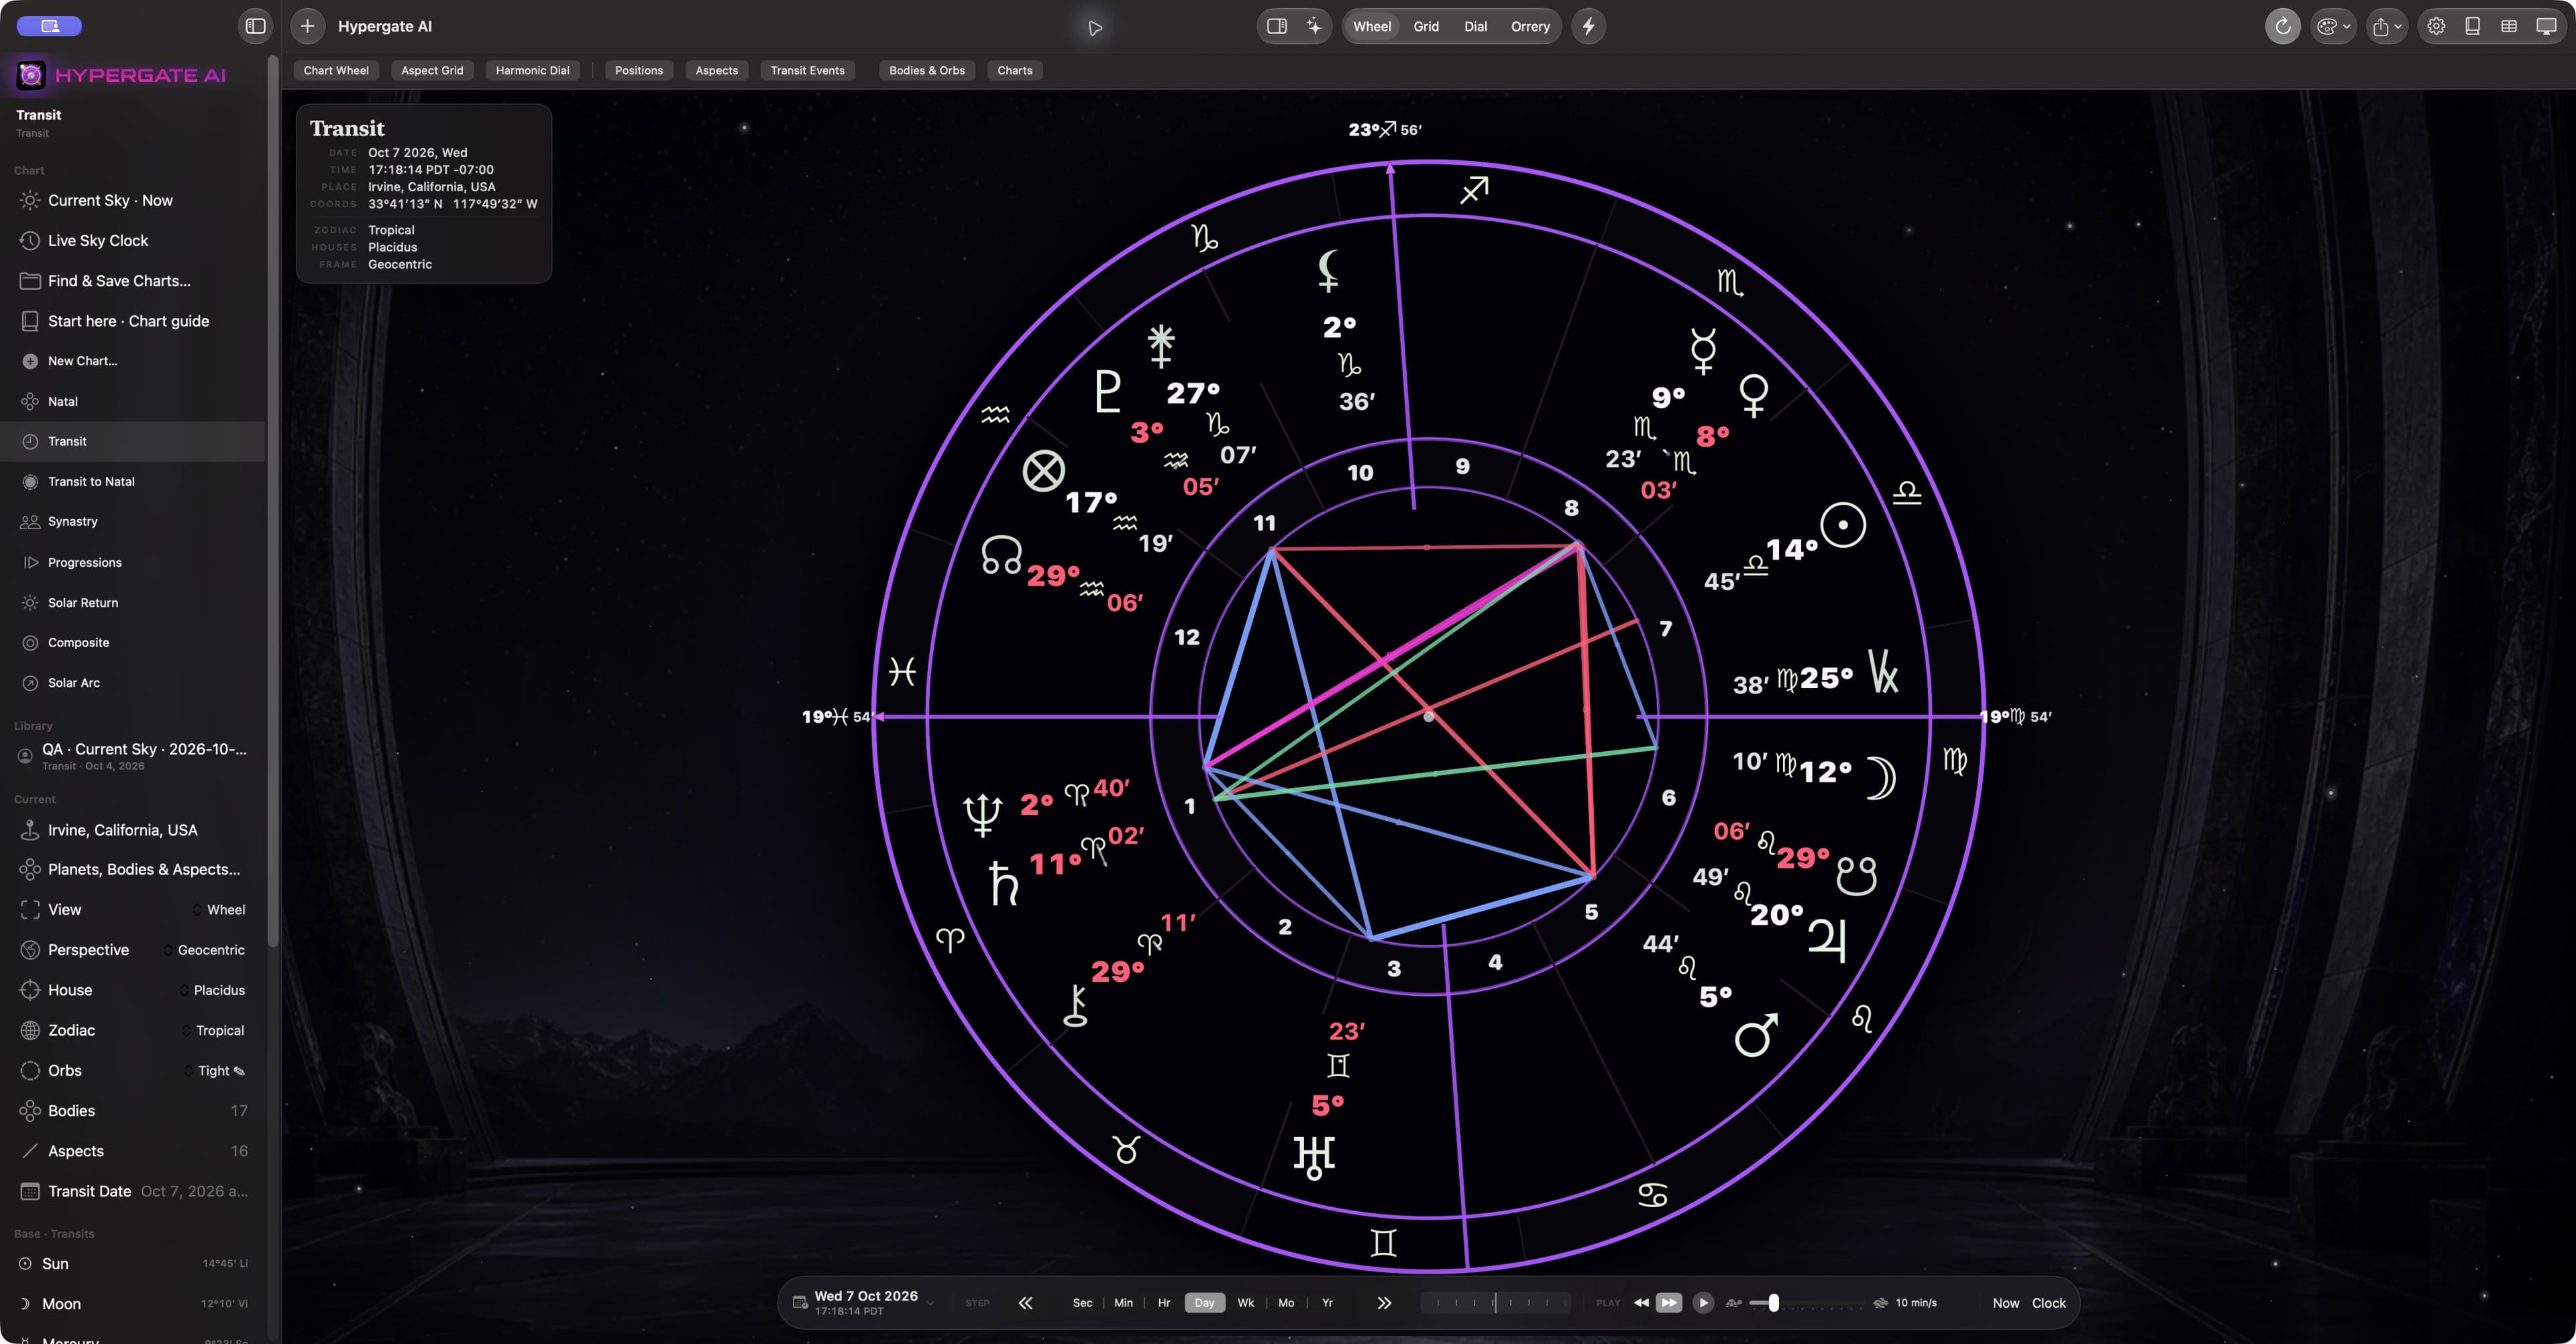Image resolution: width=2576 pixels, height=1344 pixels.
Task: Click the display monitor icon
Action: coord(2546,26)
